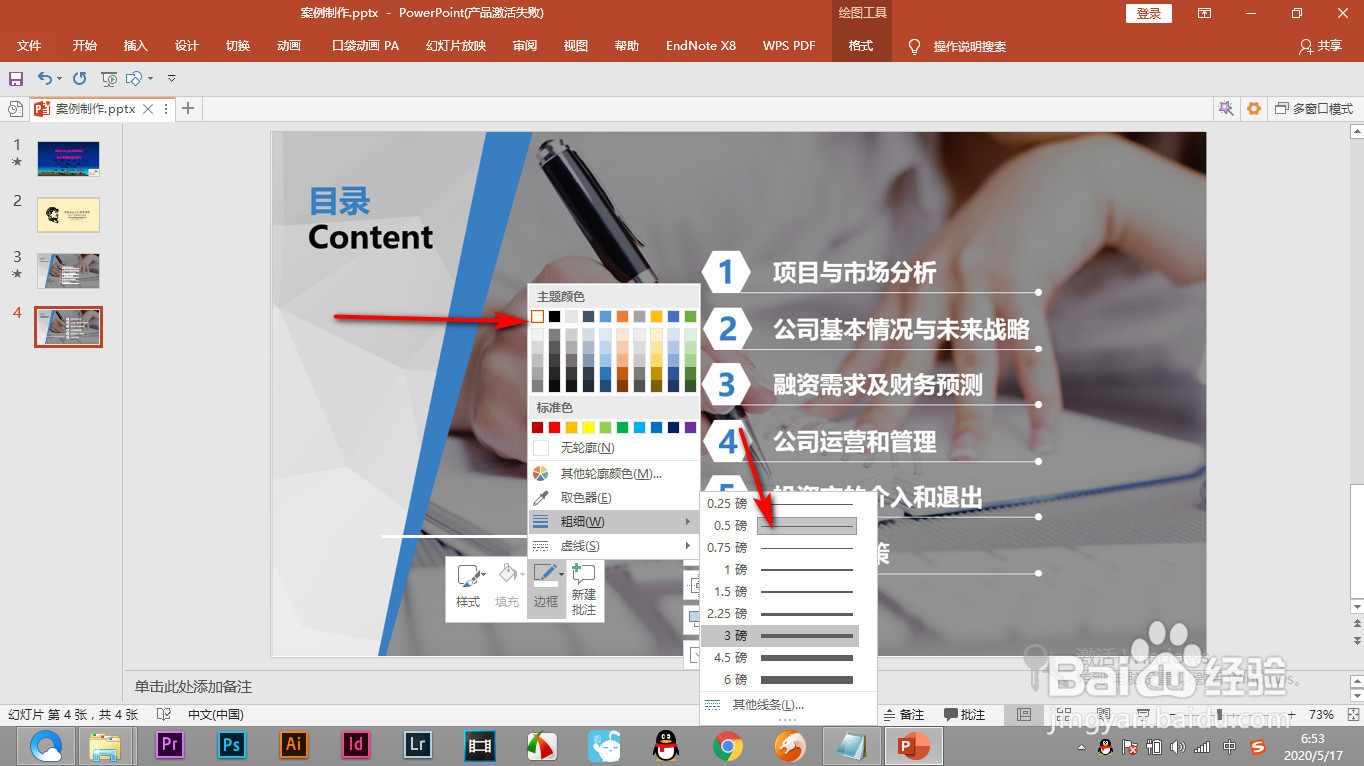This screenshot has width=1364, height=766.
Task: Open the 文件 menu
Action: point(29,46)
